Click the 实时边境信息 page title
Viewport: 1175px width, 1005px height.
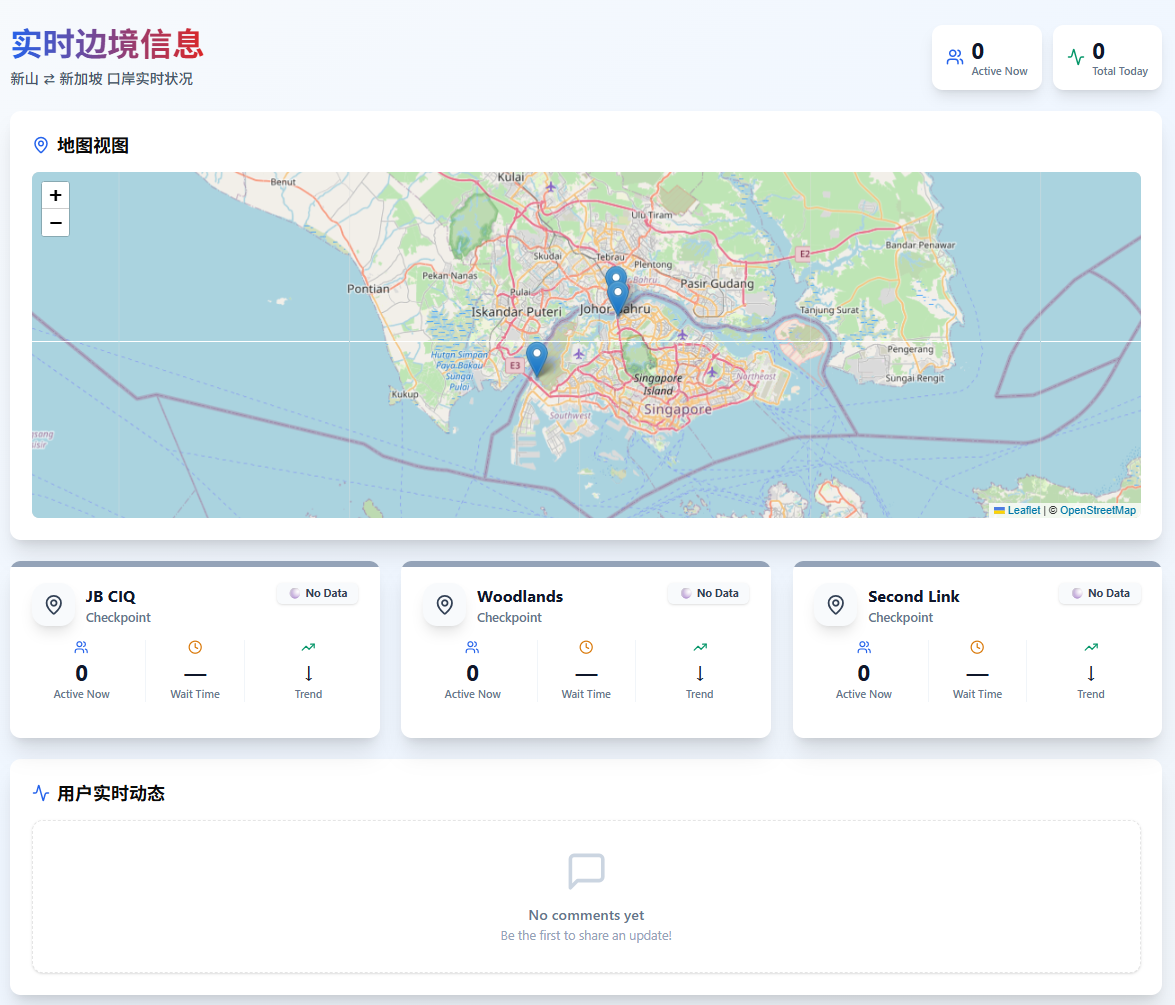coord(107,44)
